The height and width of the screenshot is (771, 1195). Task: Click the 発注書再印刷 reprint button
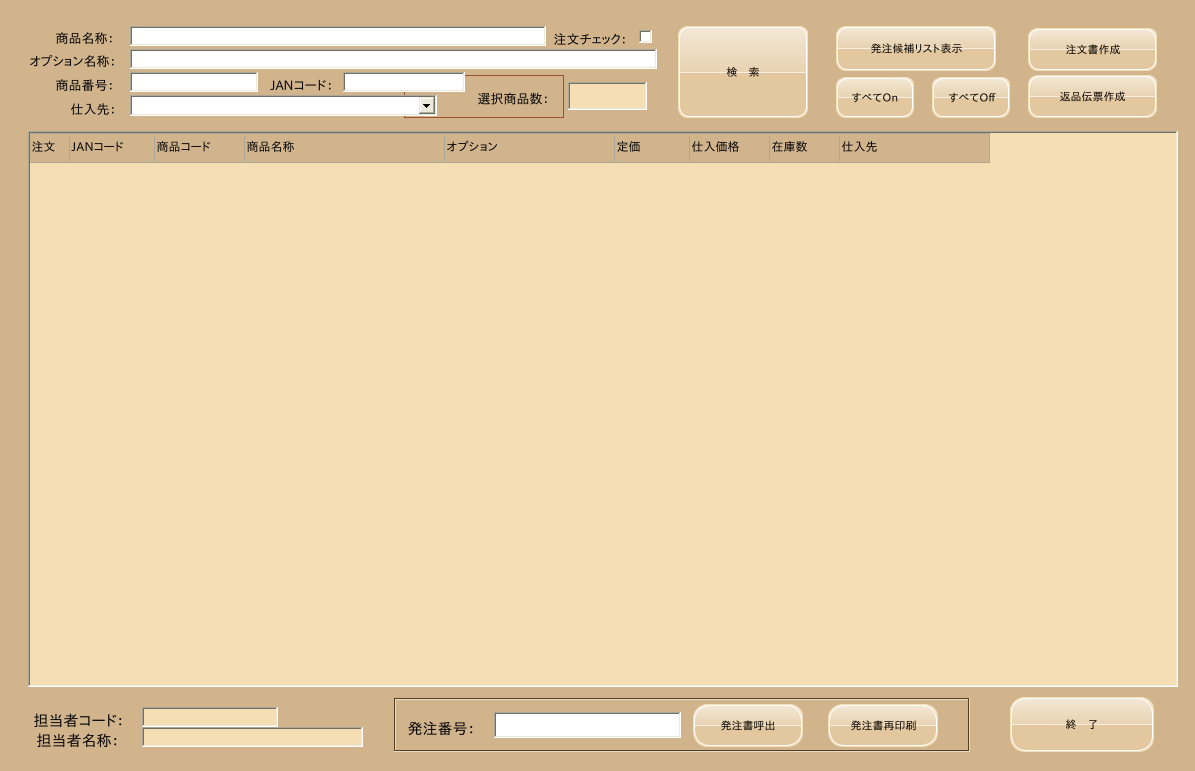click(883, 725)
